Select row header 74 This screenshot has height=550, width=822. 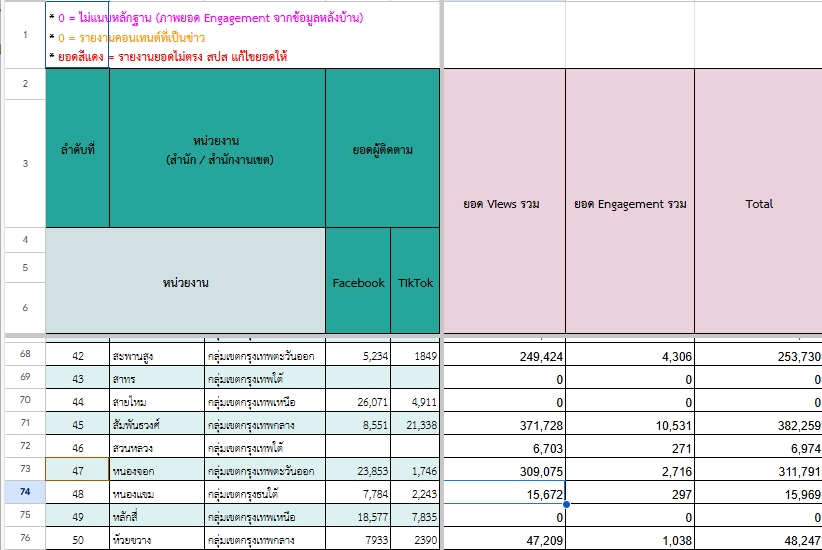pyautogui.click(x=22, y=492)
